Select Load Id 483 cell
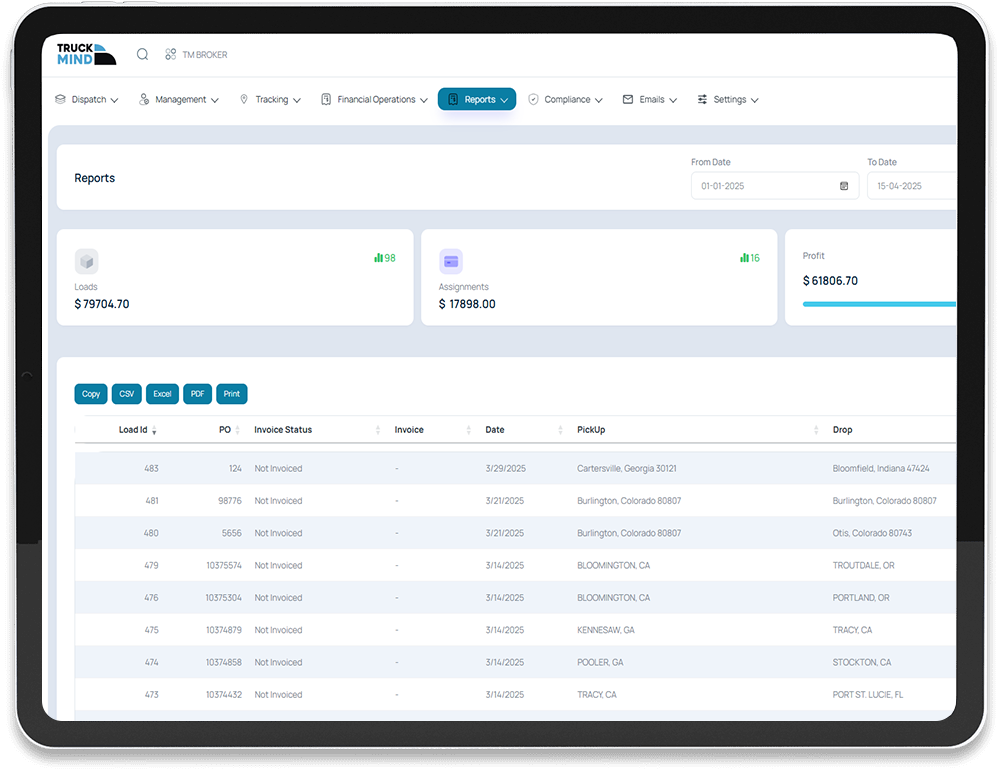The height and width of the screenshot is (770, 1000). 151,468
